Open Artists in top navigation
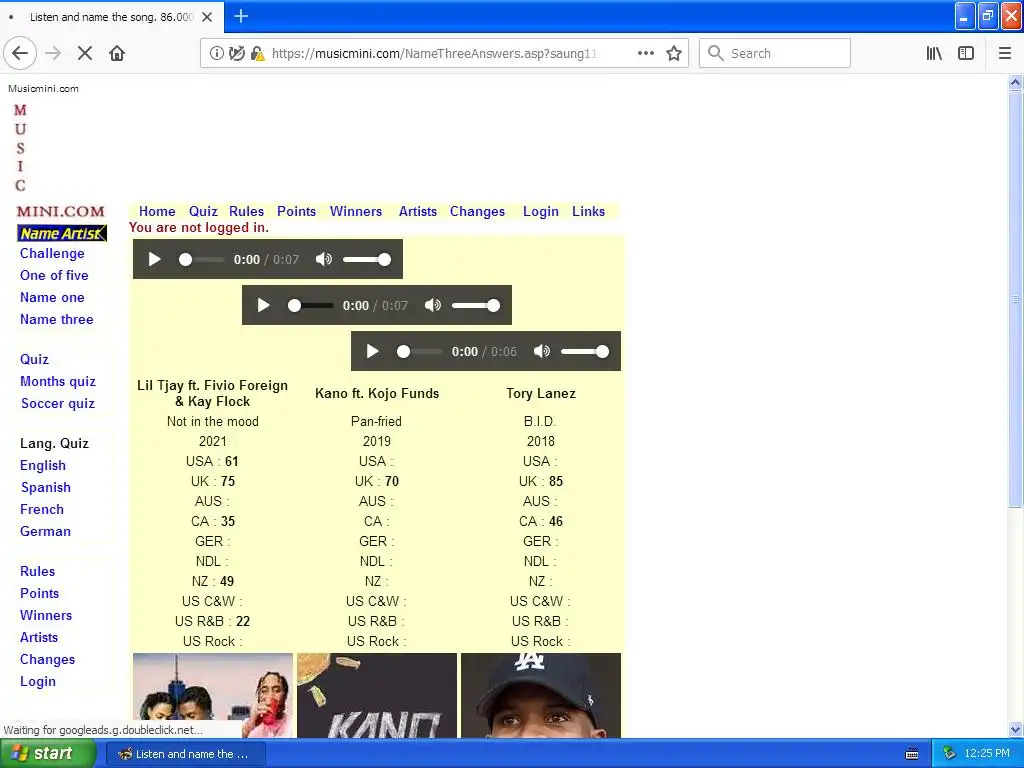This screenshot has height=768, width=1024. (x=418, y=211)
